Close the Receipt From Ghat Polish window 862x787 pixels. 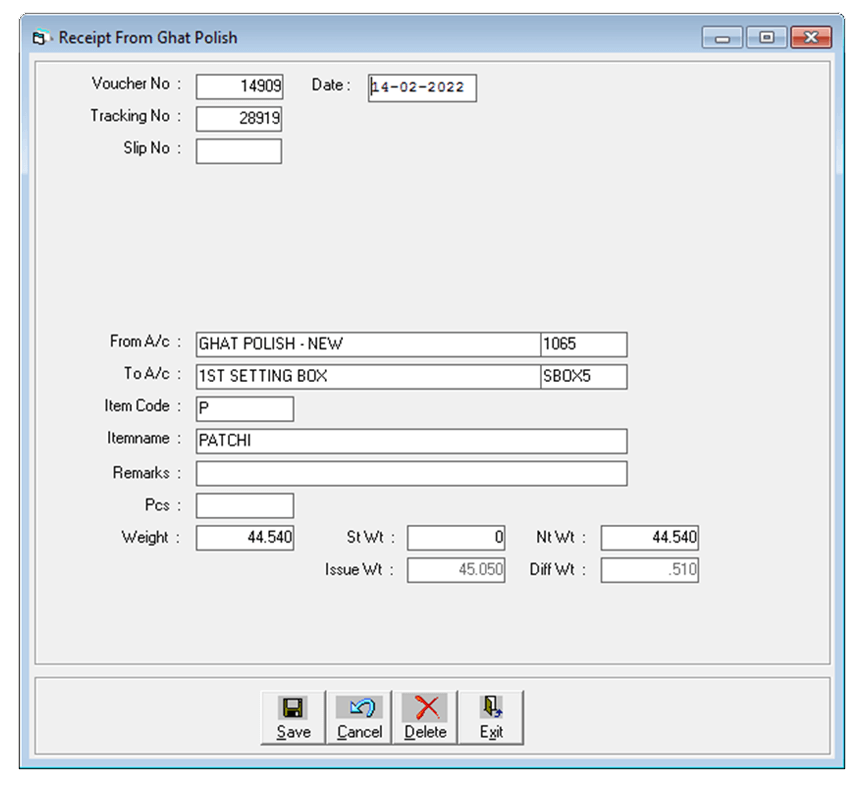811,38
